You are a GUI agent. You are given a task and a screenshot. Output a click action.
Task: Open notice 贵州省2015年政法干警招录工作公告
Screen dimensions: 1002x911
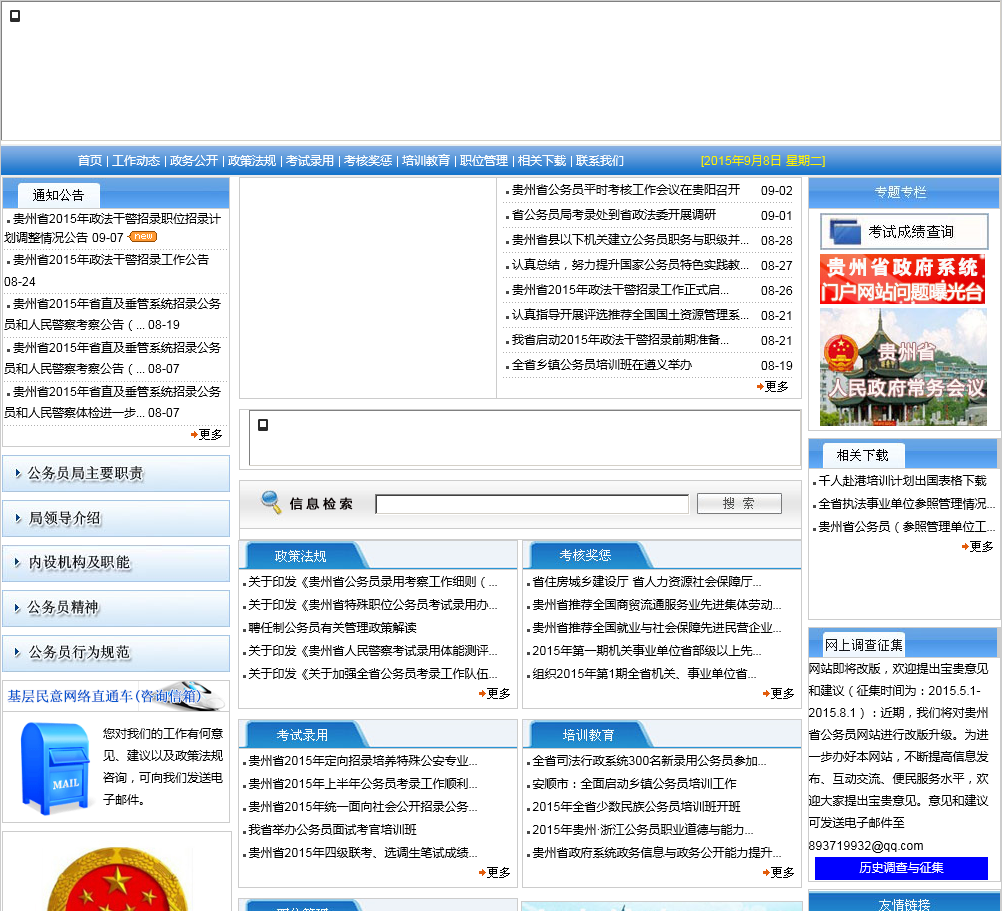point(111,260)
